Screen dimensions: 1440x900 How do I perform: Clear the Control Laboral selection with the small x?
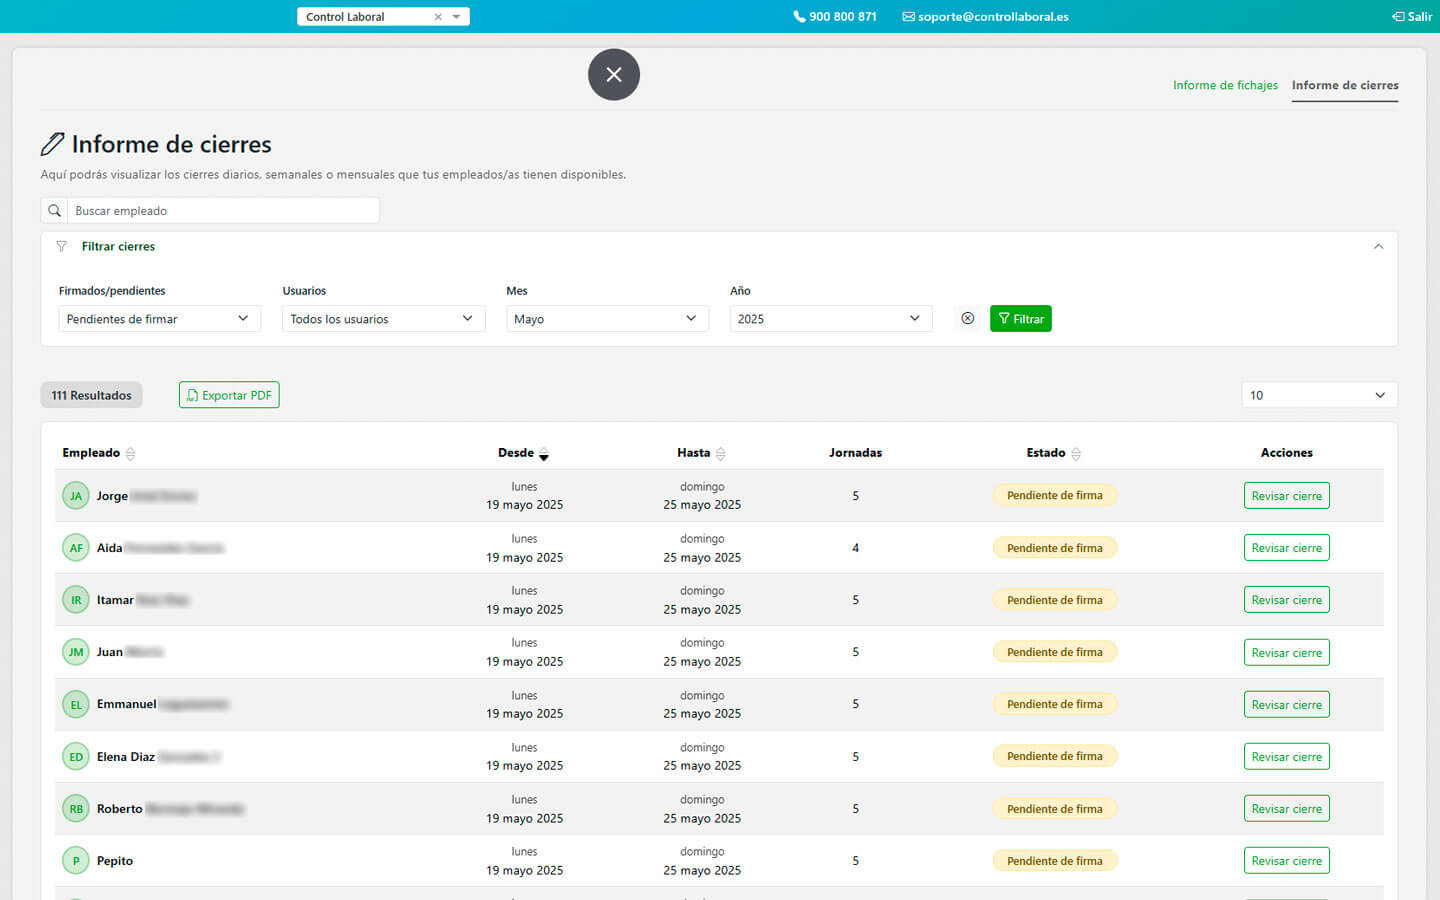coord(438,17)
